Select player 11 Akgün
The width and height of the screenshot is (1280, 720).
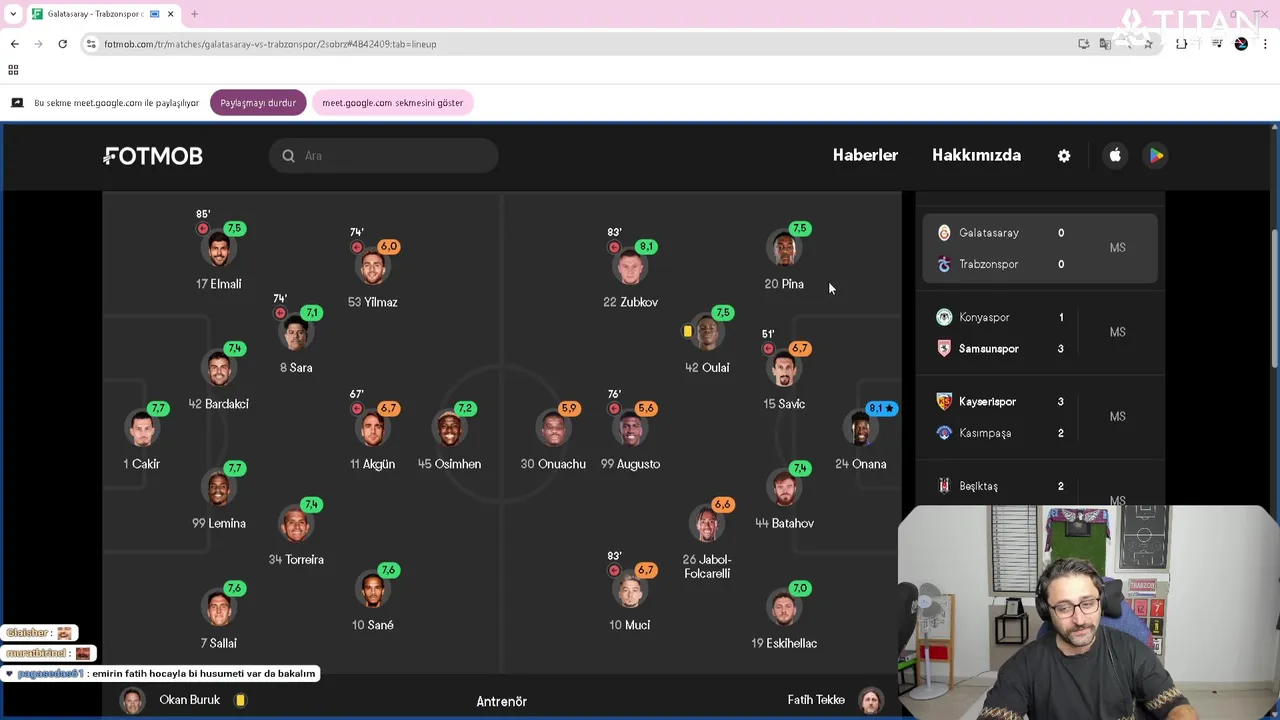click(x=373, y=436)
